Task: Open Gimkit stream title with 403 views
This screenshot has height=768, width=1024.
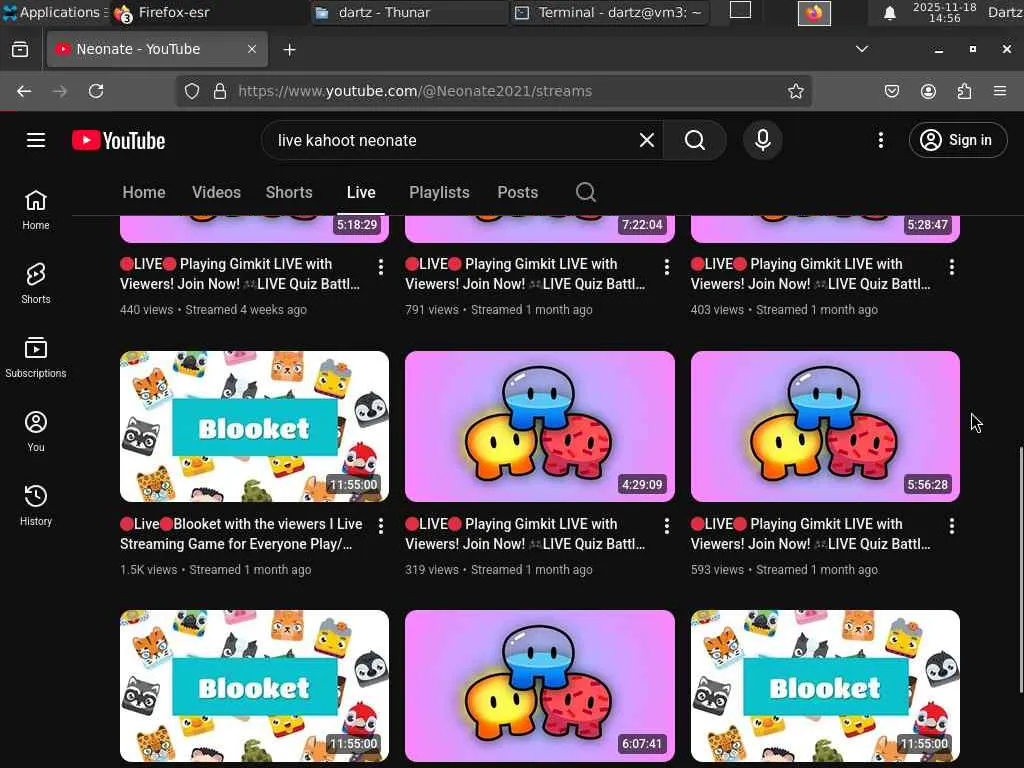Action: click(x=810, y=274)
